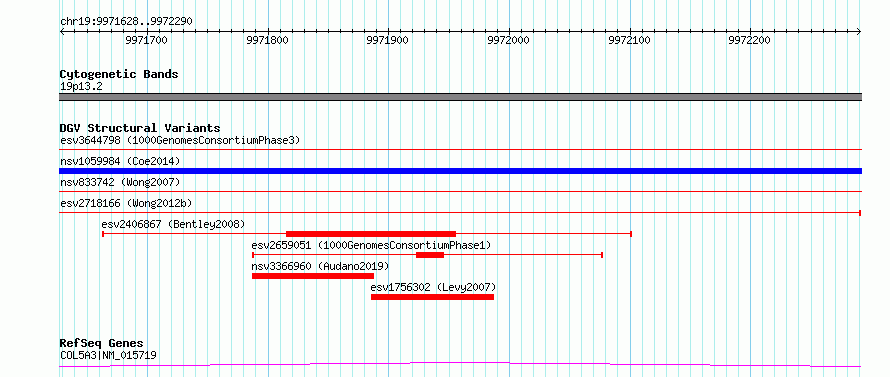
Task: Click the nsv3366960 Audano2019 red bar
Action: (x=313, y=276)
